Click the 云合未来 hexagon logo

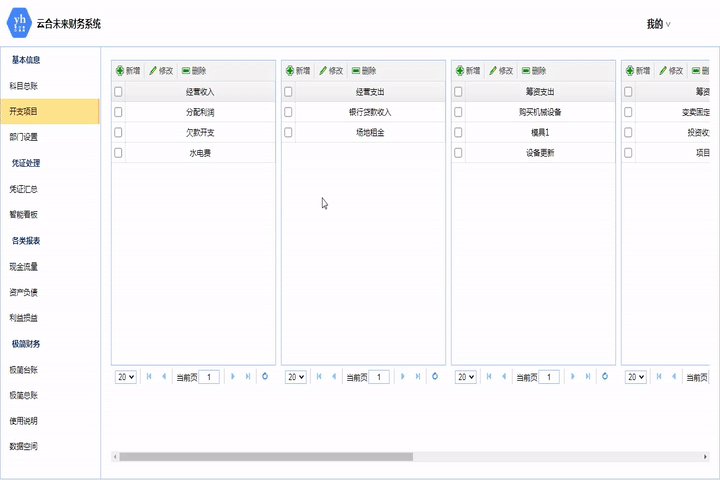coord(18,24)
